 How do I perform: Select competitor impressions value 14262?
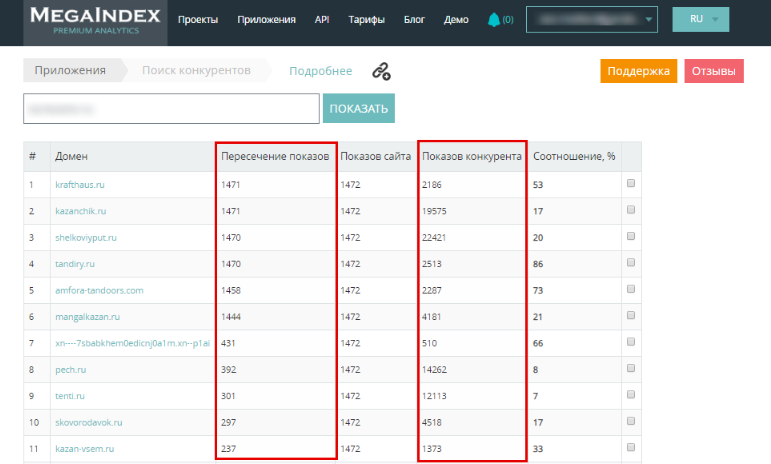click(x=434, y=370)
